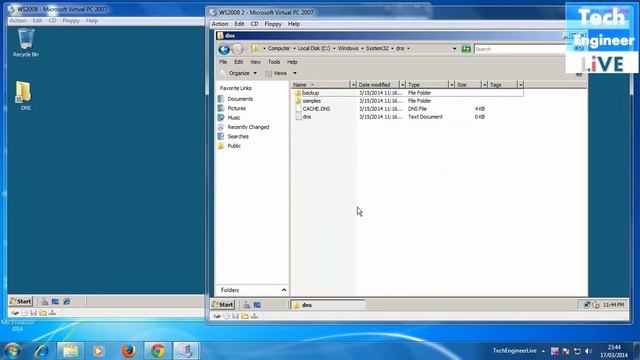Open the Date modified column filter dropdown
The width and height of the screenshot is (640, 360).
(x=402, y=85)
